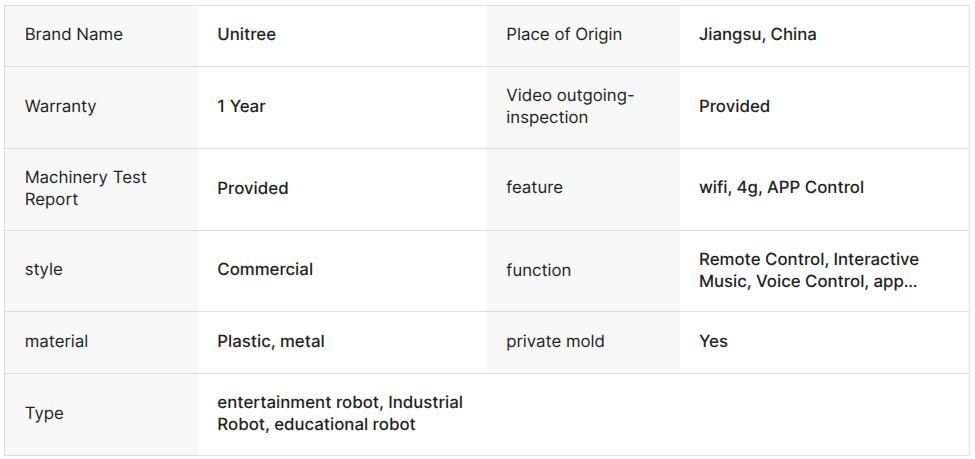Select the Commercial style value

tap(265, 270)
